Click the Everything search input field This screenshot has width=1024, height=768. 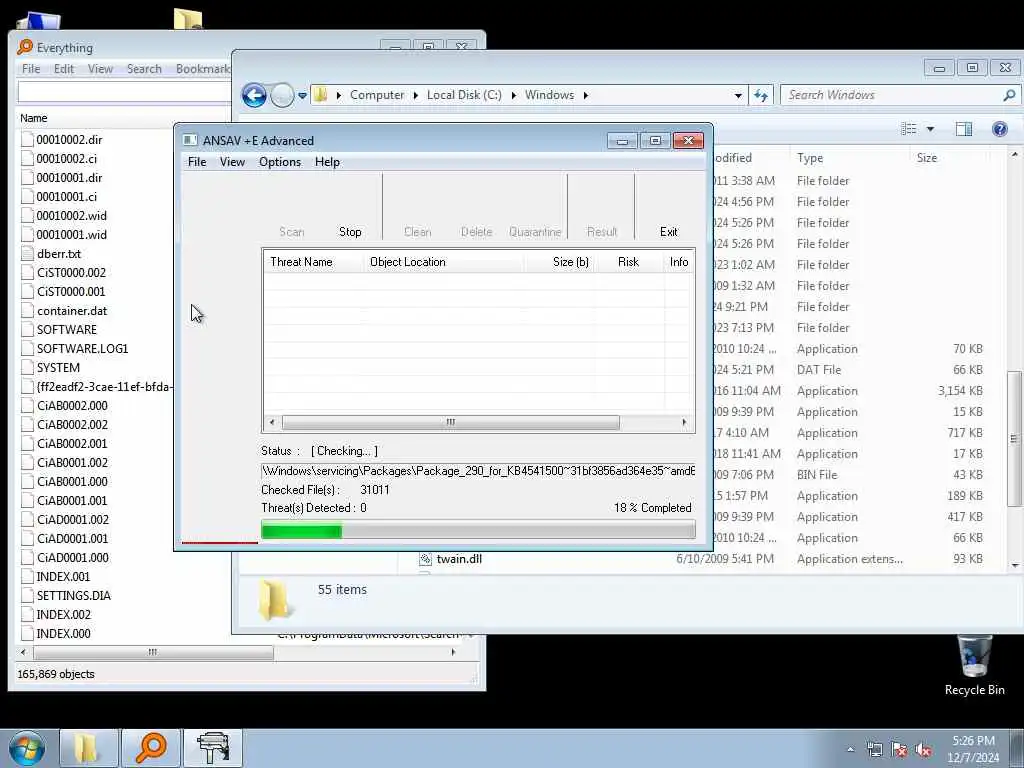[124, 92]
